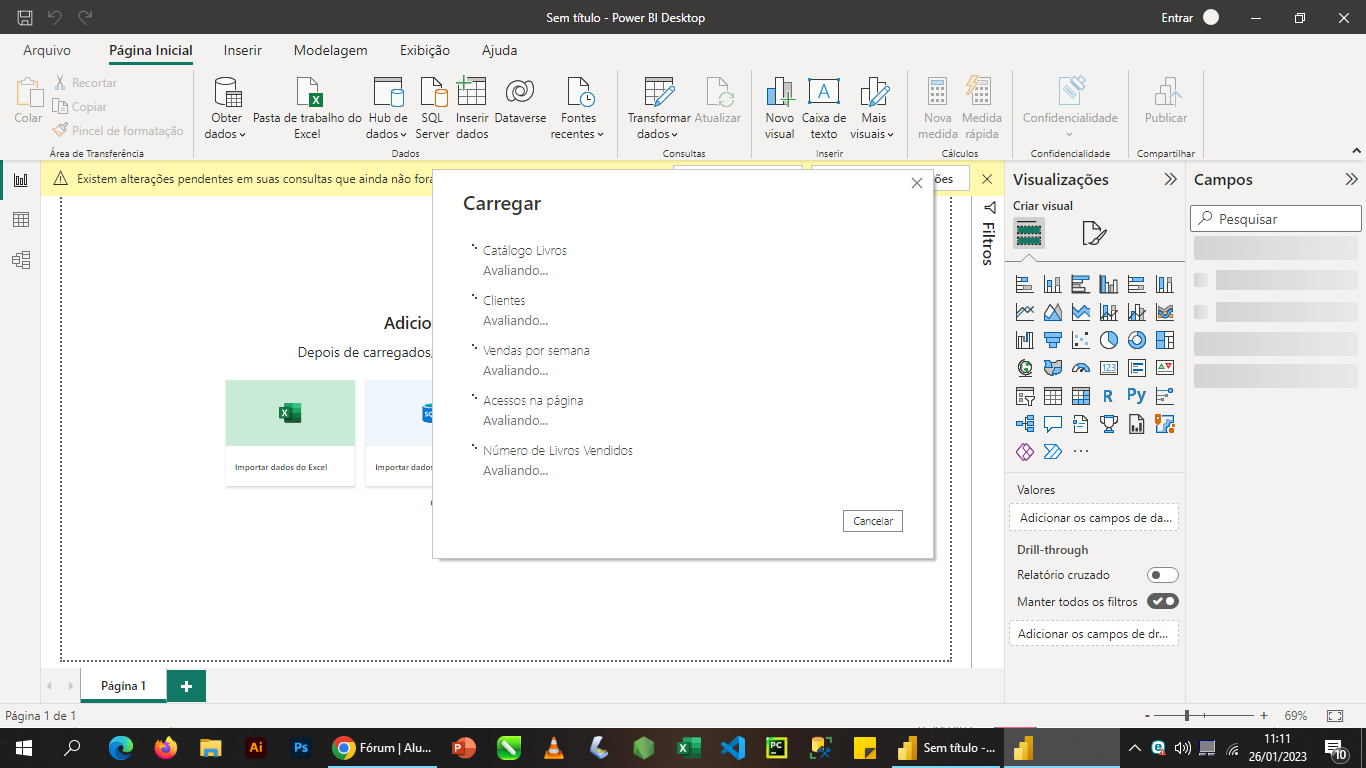Switch to the Modelagem ribbon tab

330,50
